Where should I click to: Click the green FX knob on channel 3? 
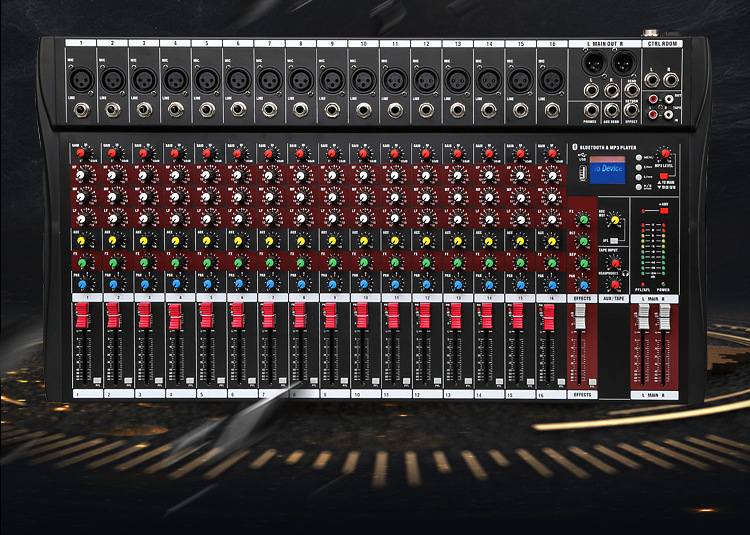click(x=145, y=263)
